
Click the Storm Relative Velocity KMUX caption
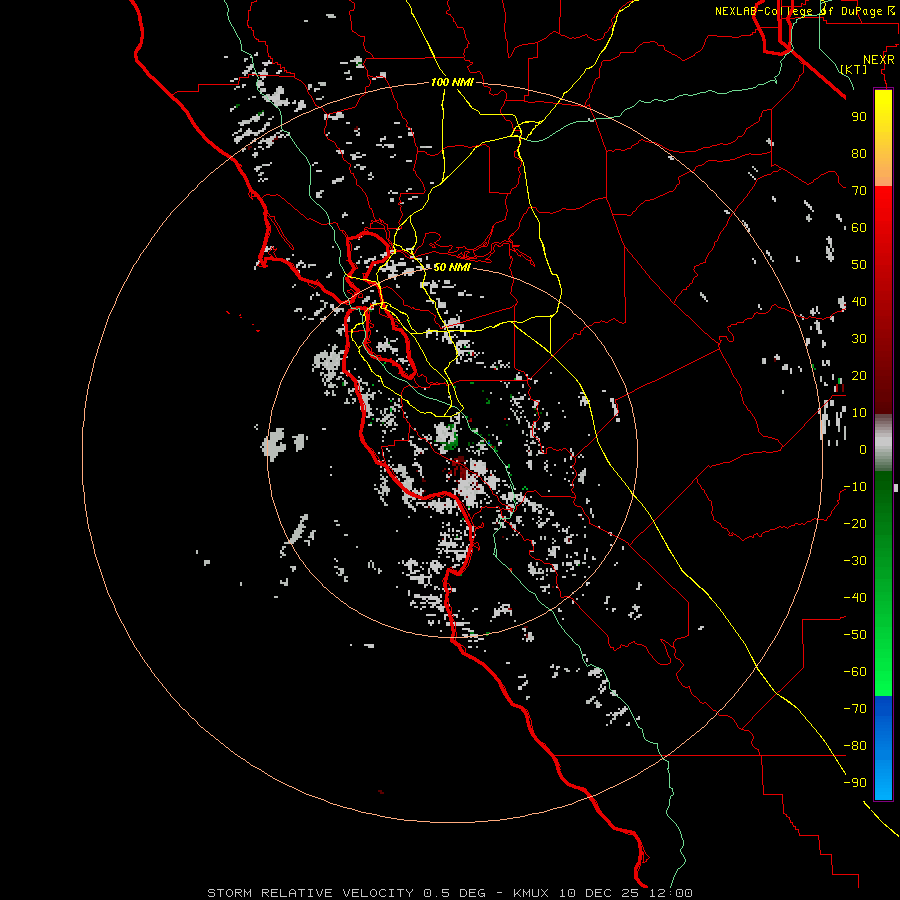click(449, 893)
